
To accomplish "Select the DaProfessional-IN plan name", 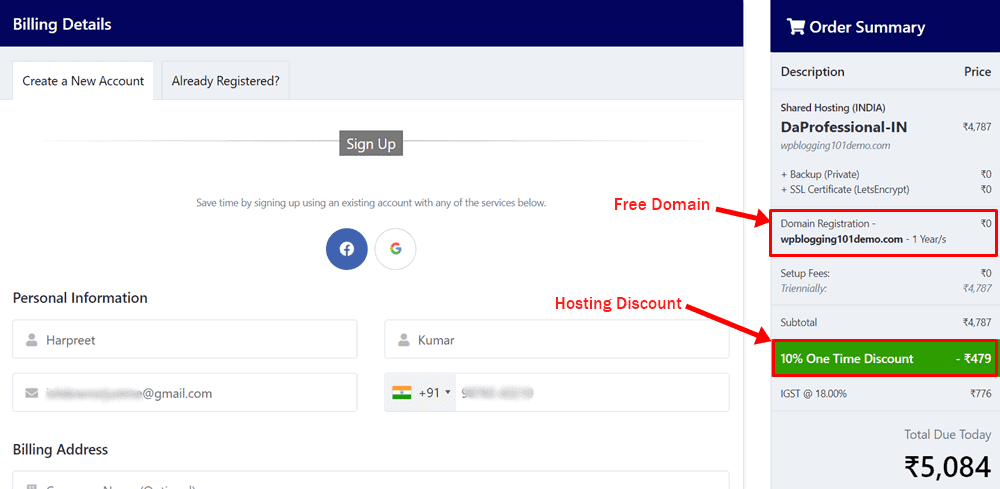I will point(842,127).
